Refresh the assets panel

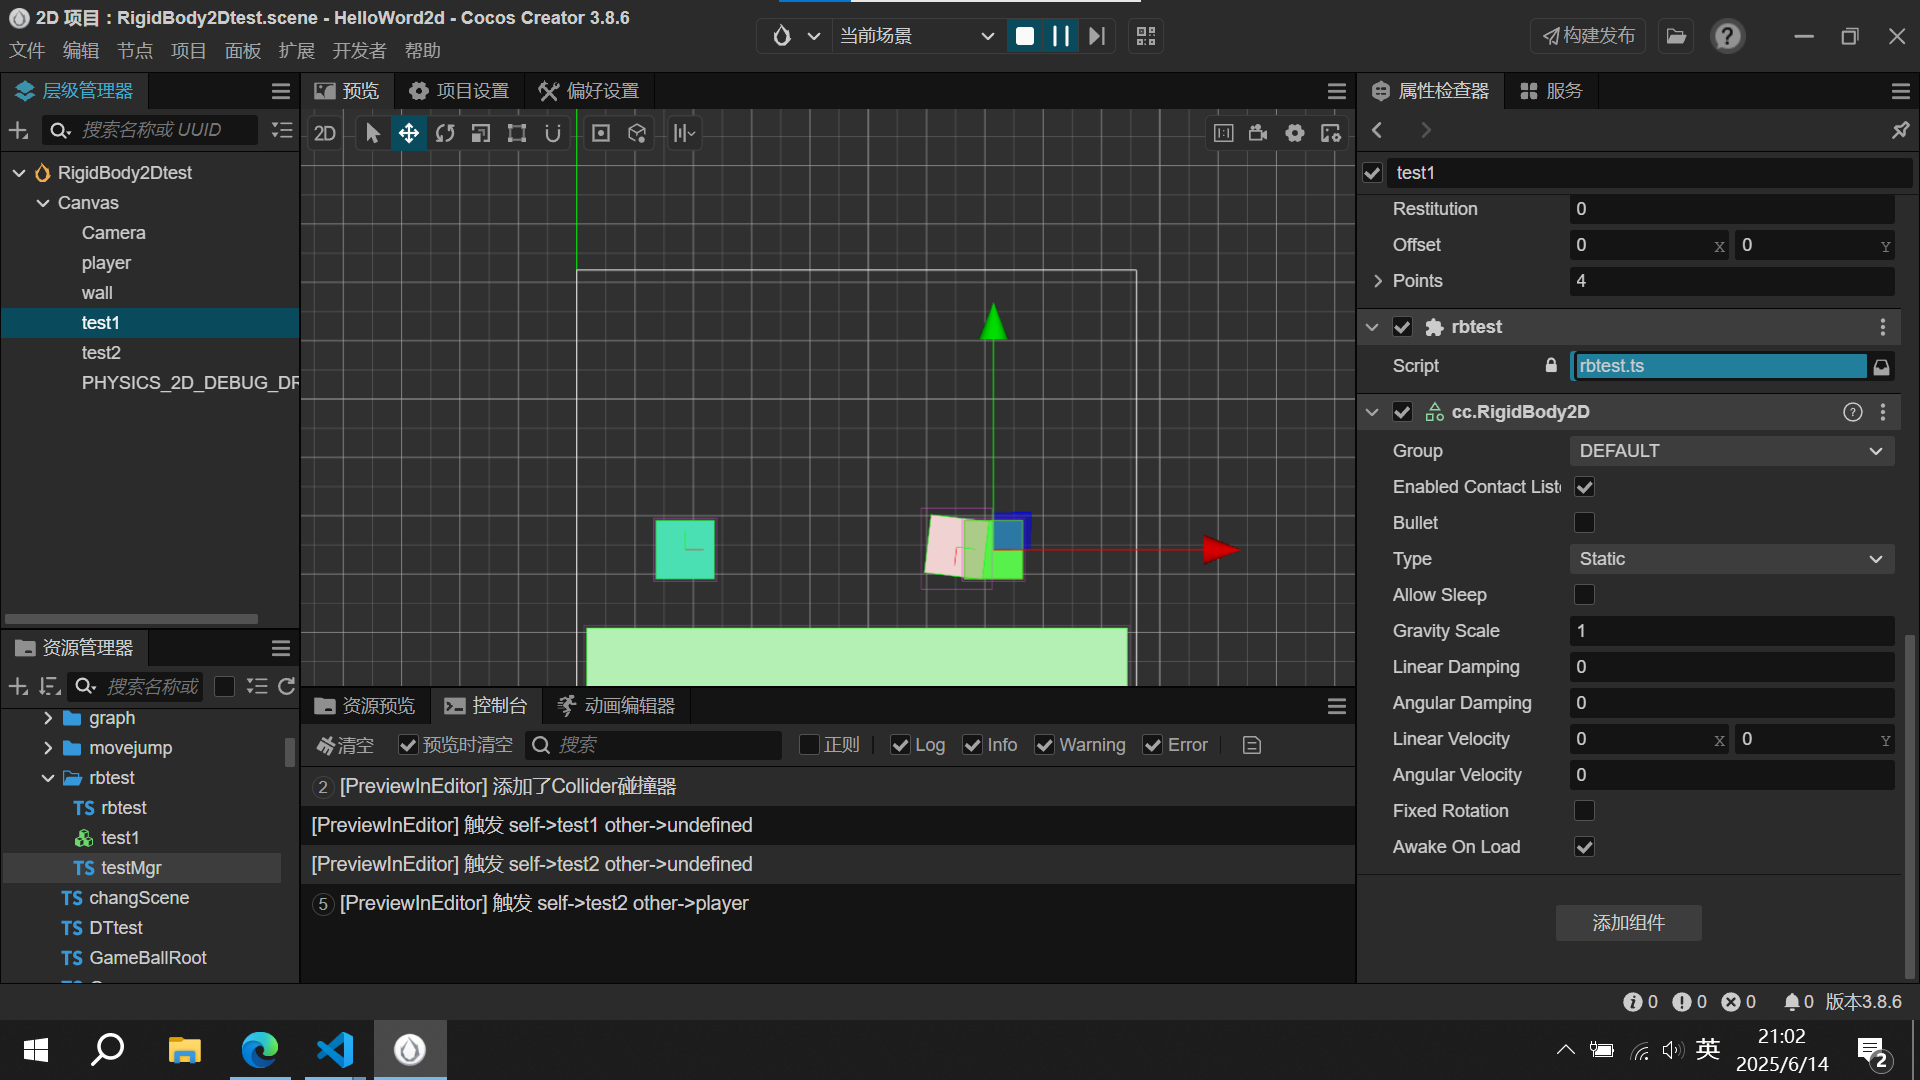tap(287, 686)
